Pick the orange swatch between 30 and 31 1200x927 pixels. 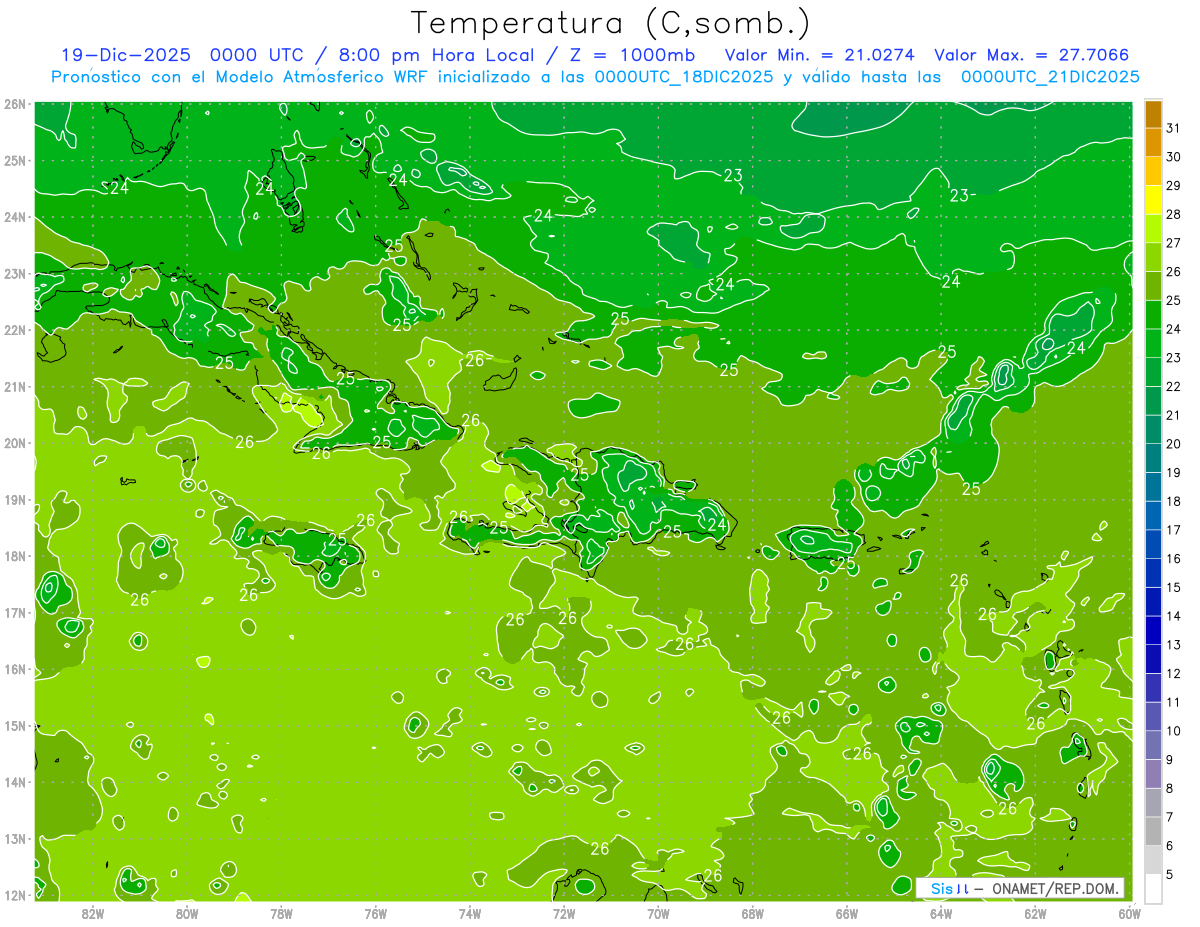[1153, 142]
